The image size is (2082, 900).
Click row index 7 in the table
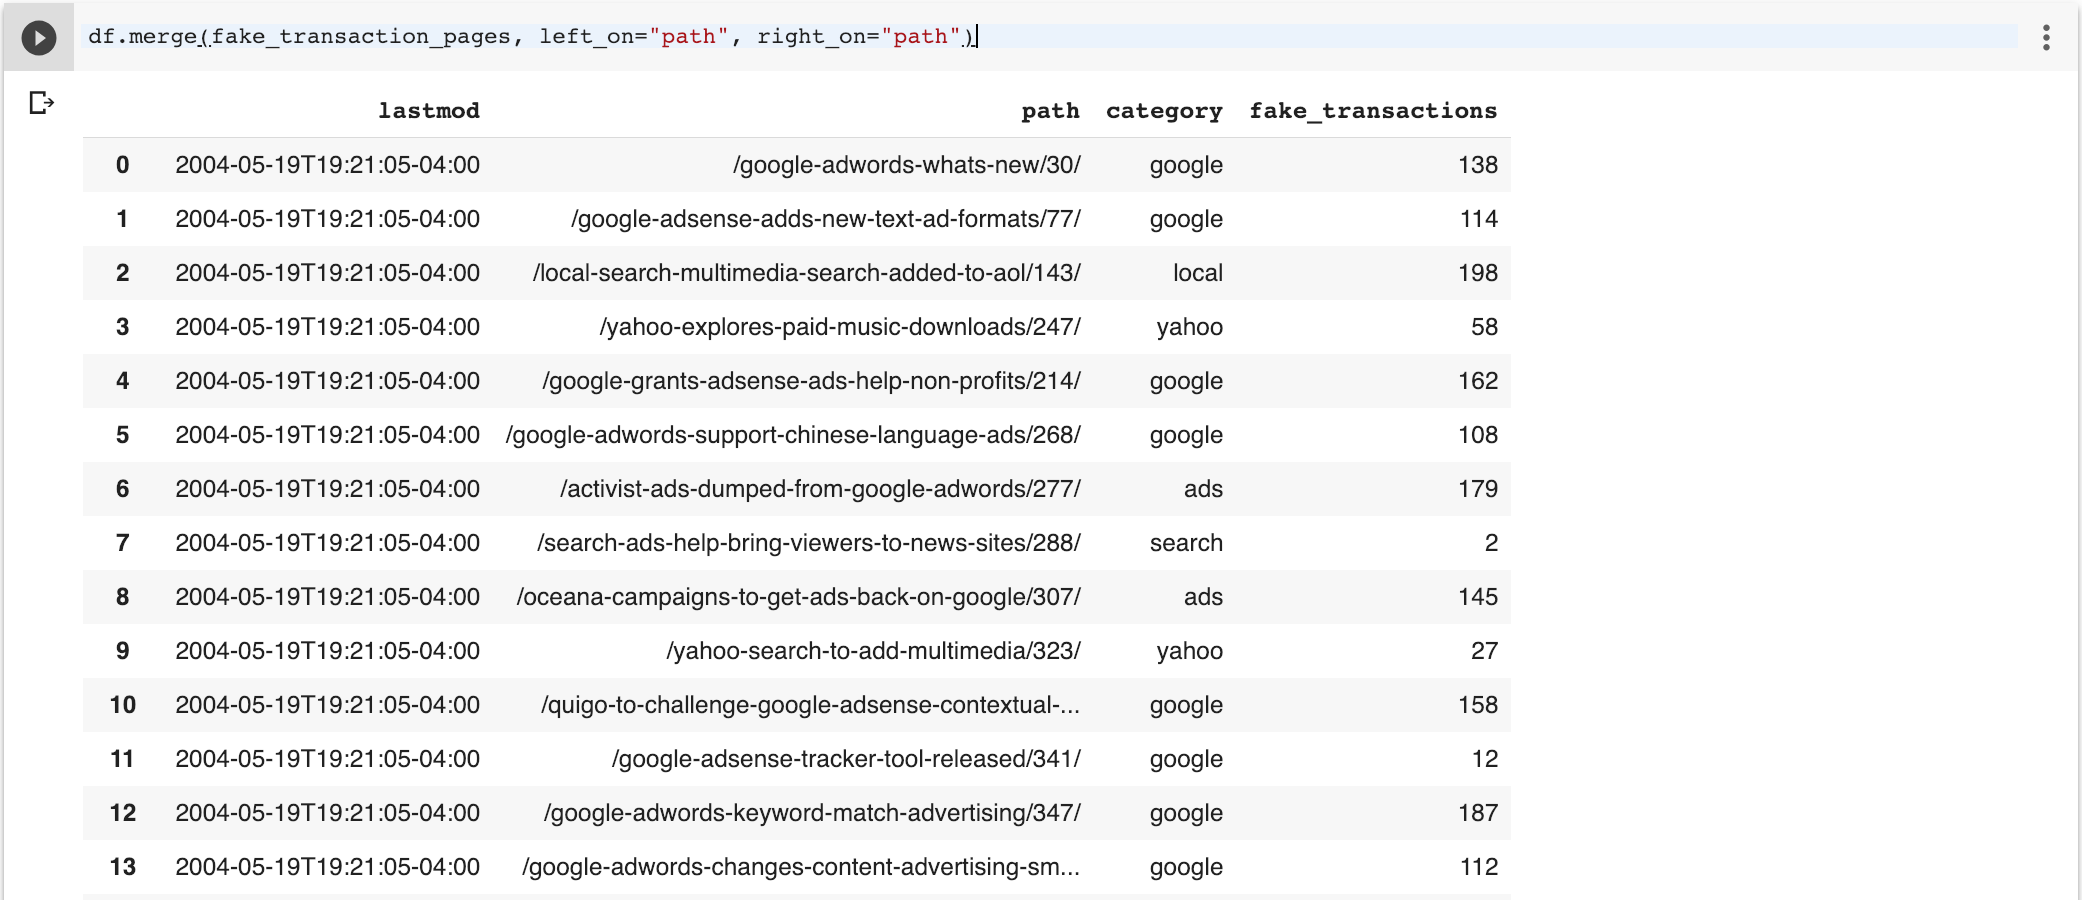(x=122, y=543)
